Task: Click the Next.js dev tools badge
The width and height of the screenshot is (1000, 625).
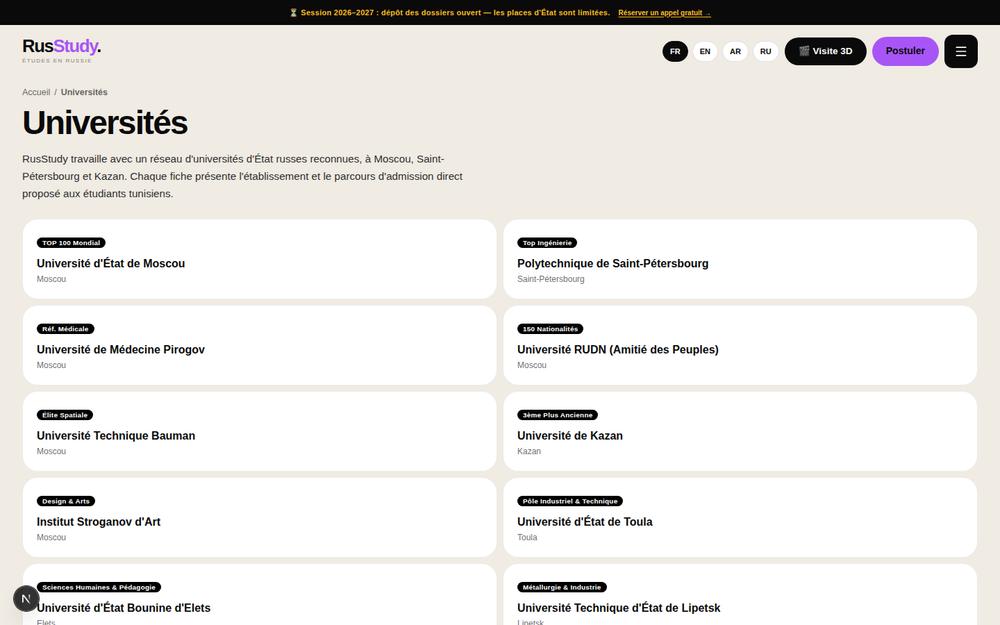Action: 26,598
